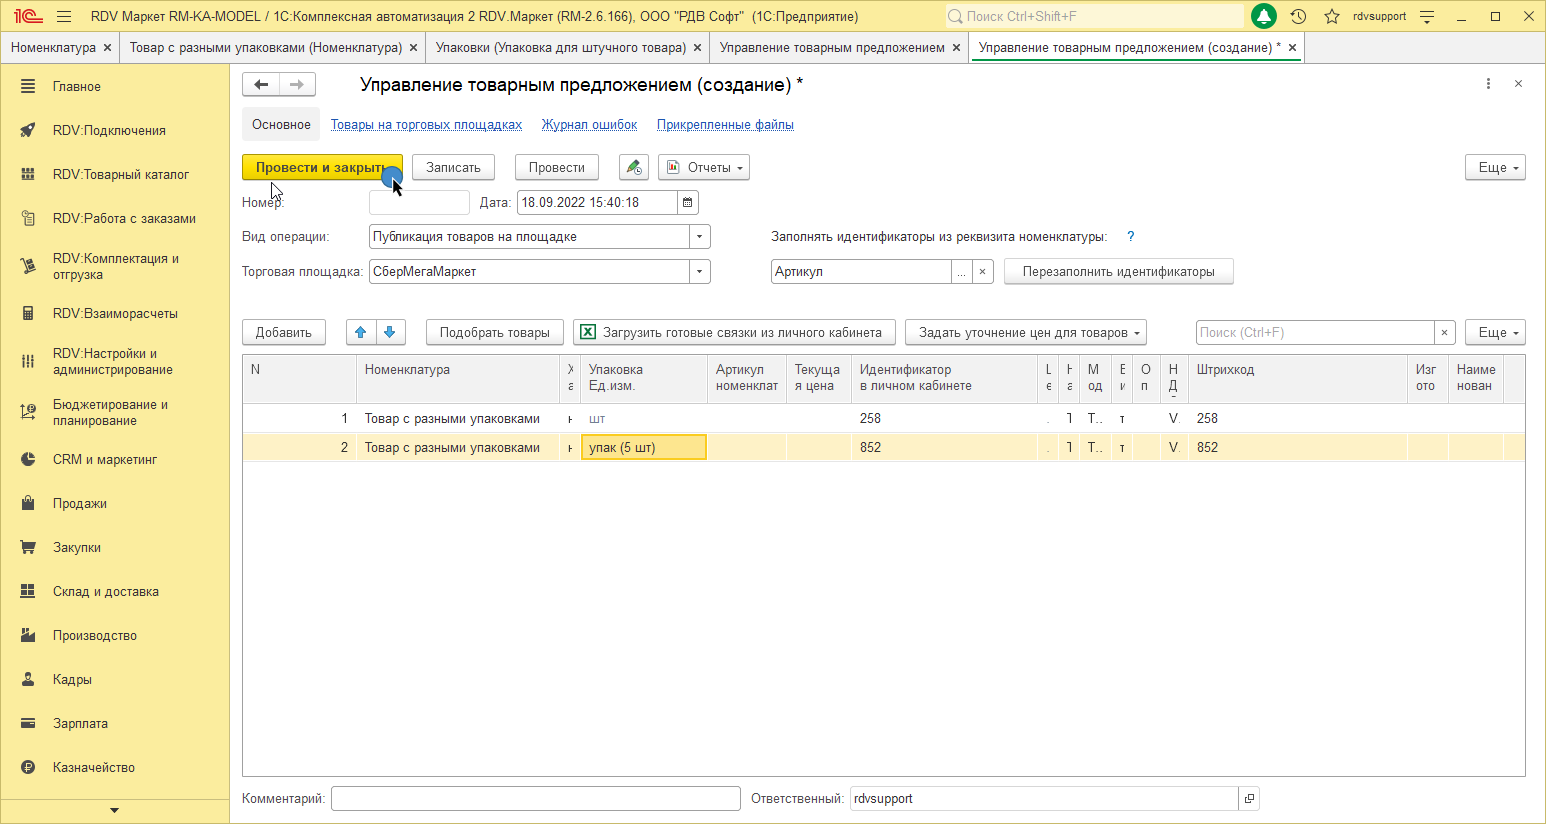Click Загрузить готовые связки из личного кабинета
The height and width of the screenshot is (824, 1546).
pos(731,332)
